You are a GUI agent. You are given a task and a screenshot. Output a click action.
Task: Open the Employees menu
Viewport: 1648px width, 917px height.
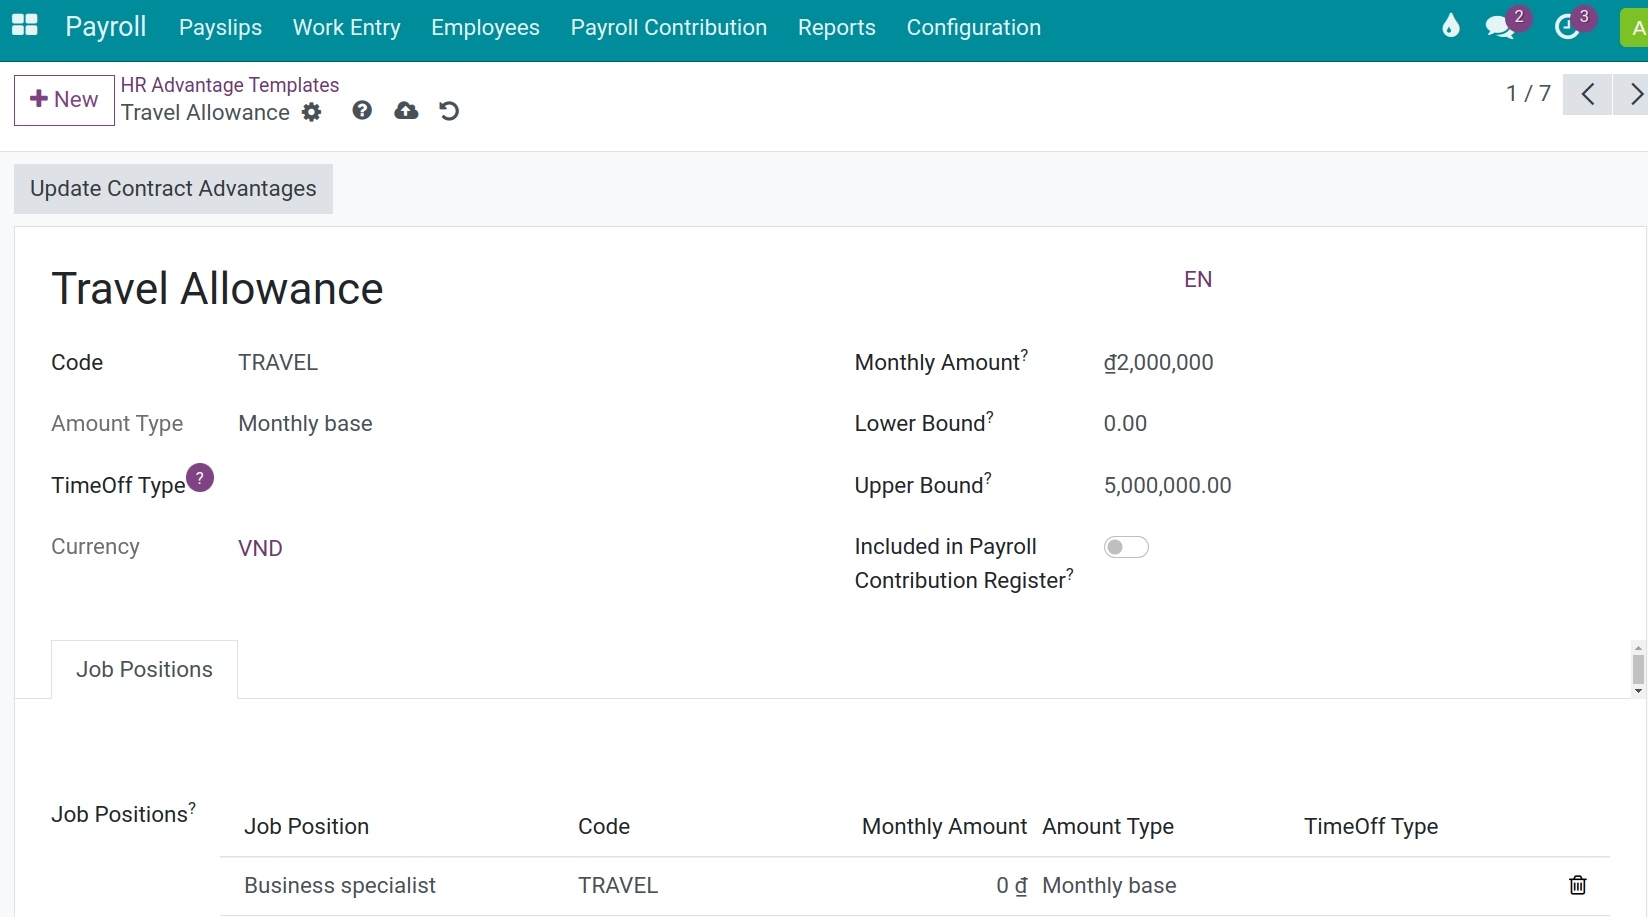485,27
